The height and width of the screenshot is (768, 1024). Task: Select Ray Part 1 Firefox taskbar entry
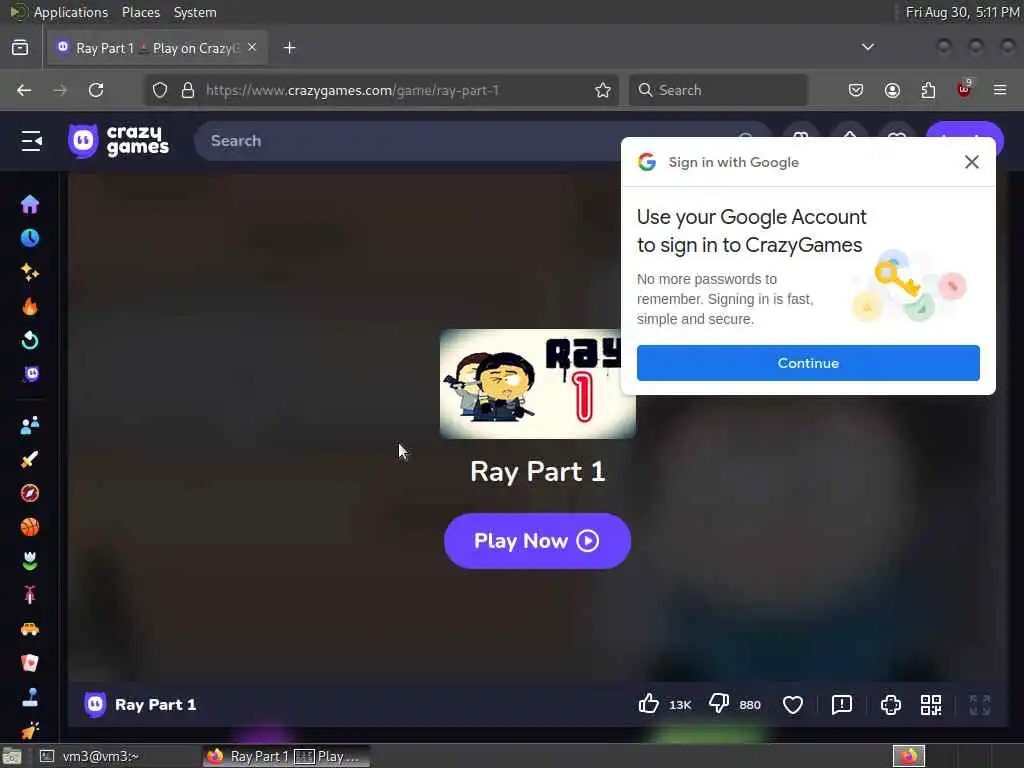[x=286, y=756]
